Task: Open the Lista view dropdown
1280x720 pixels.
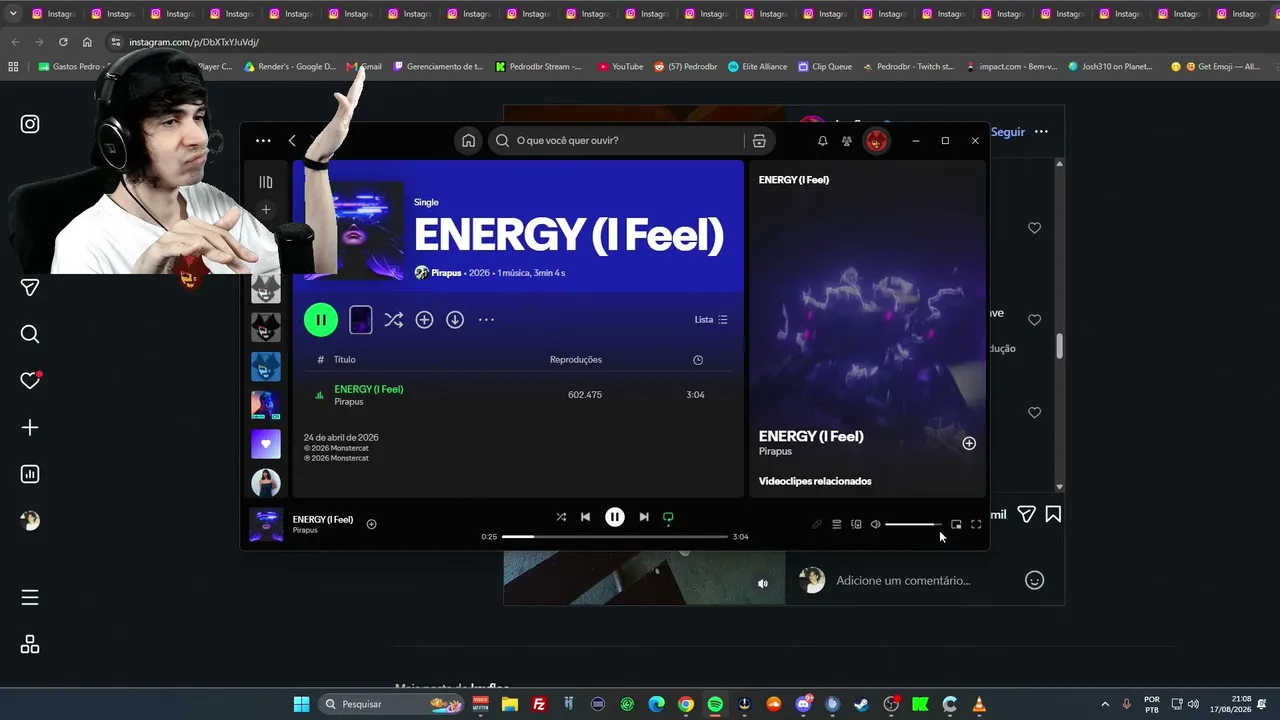Action: click(711, 320)
